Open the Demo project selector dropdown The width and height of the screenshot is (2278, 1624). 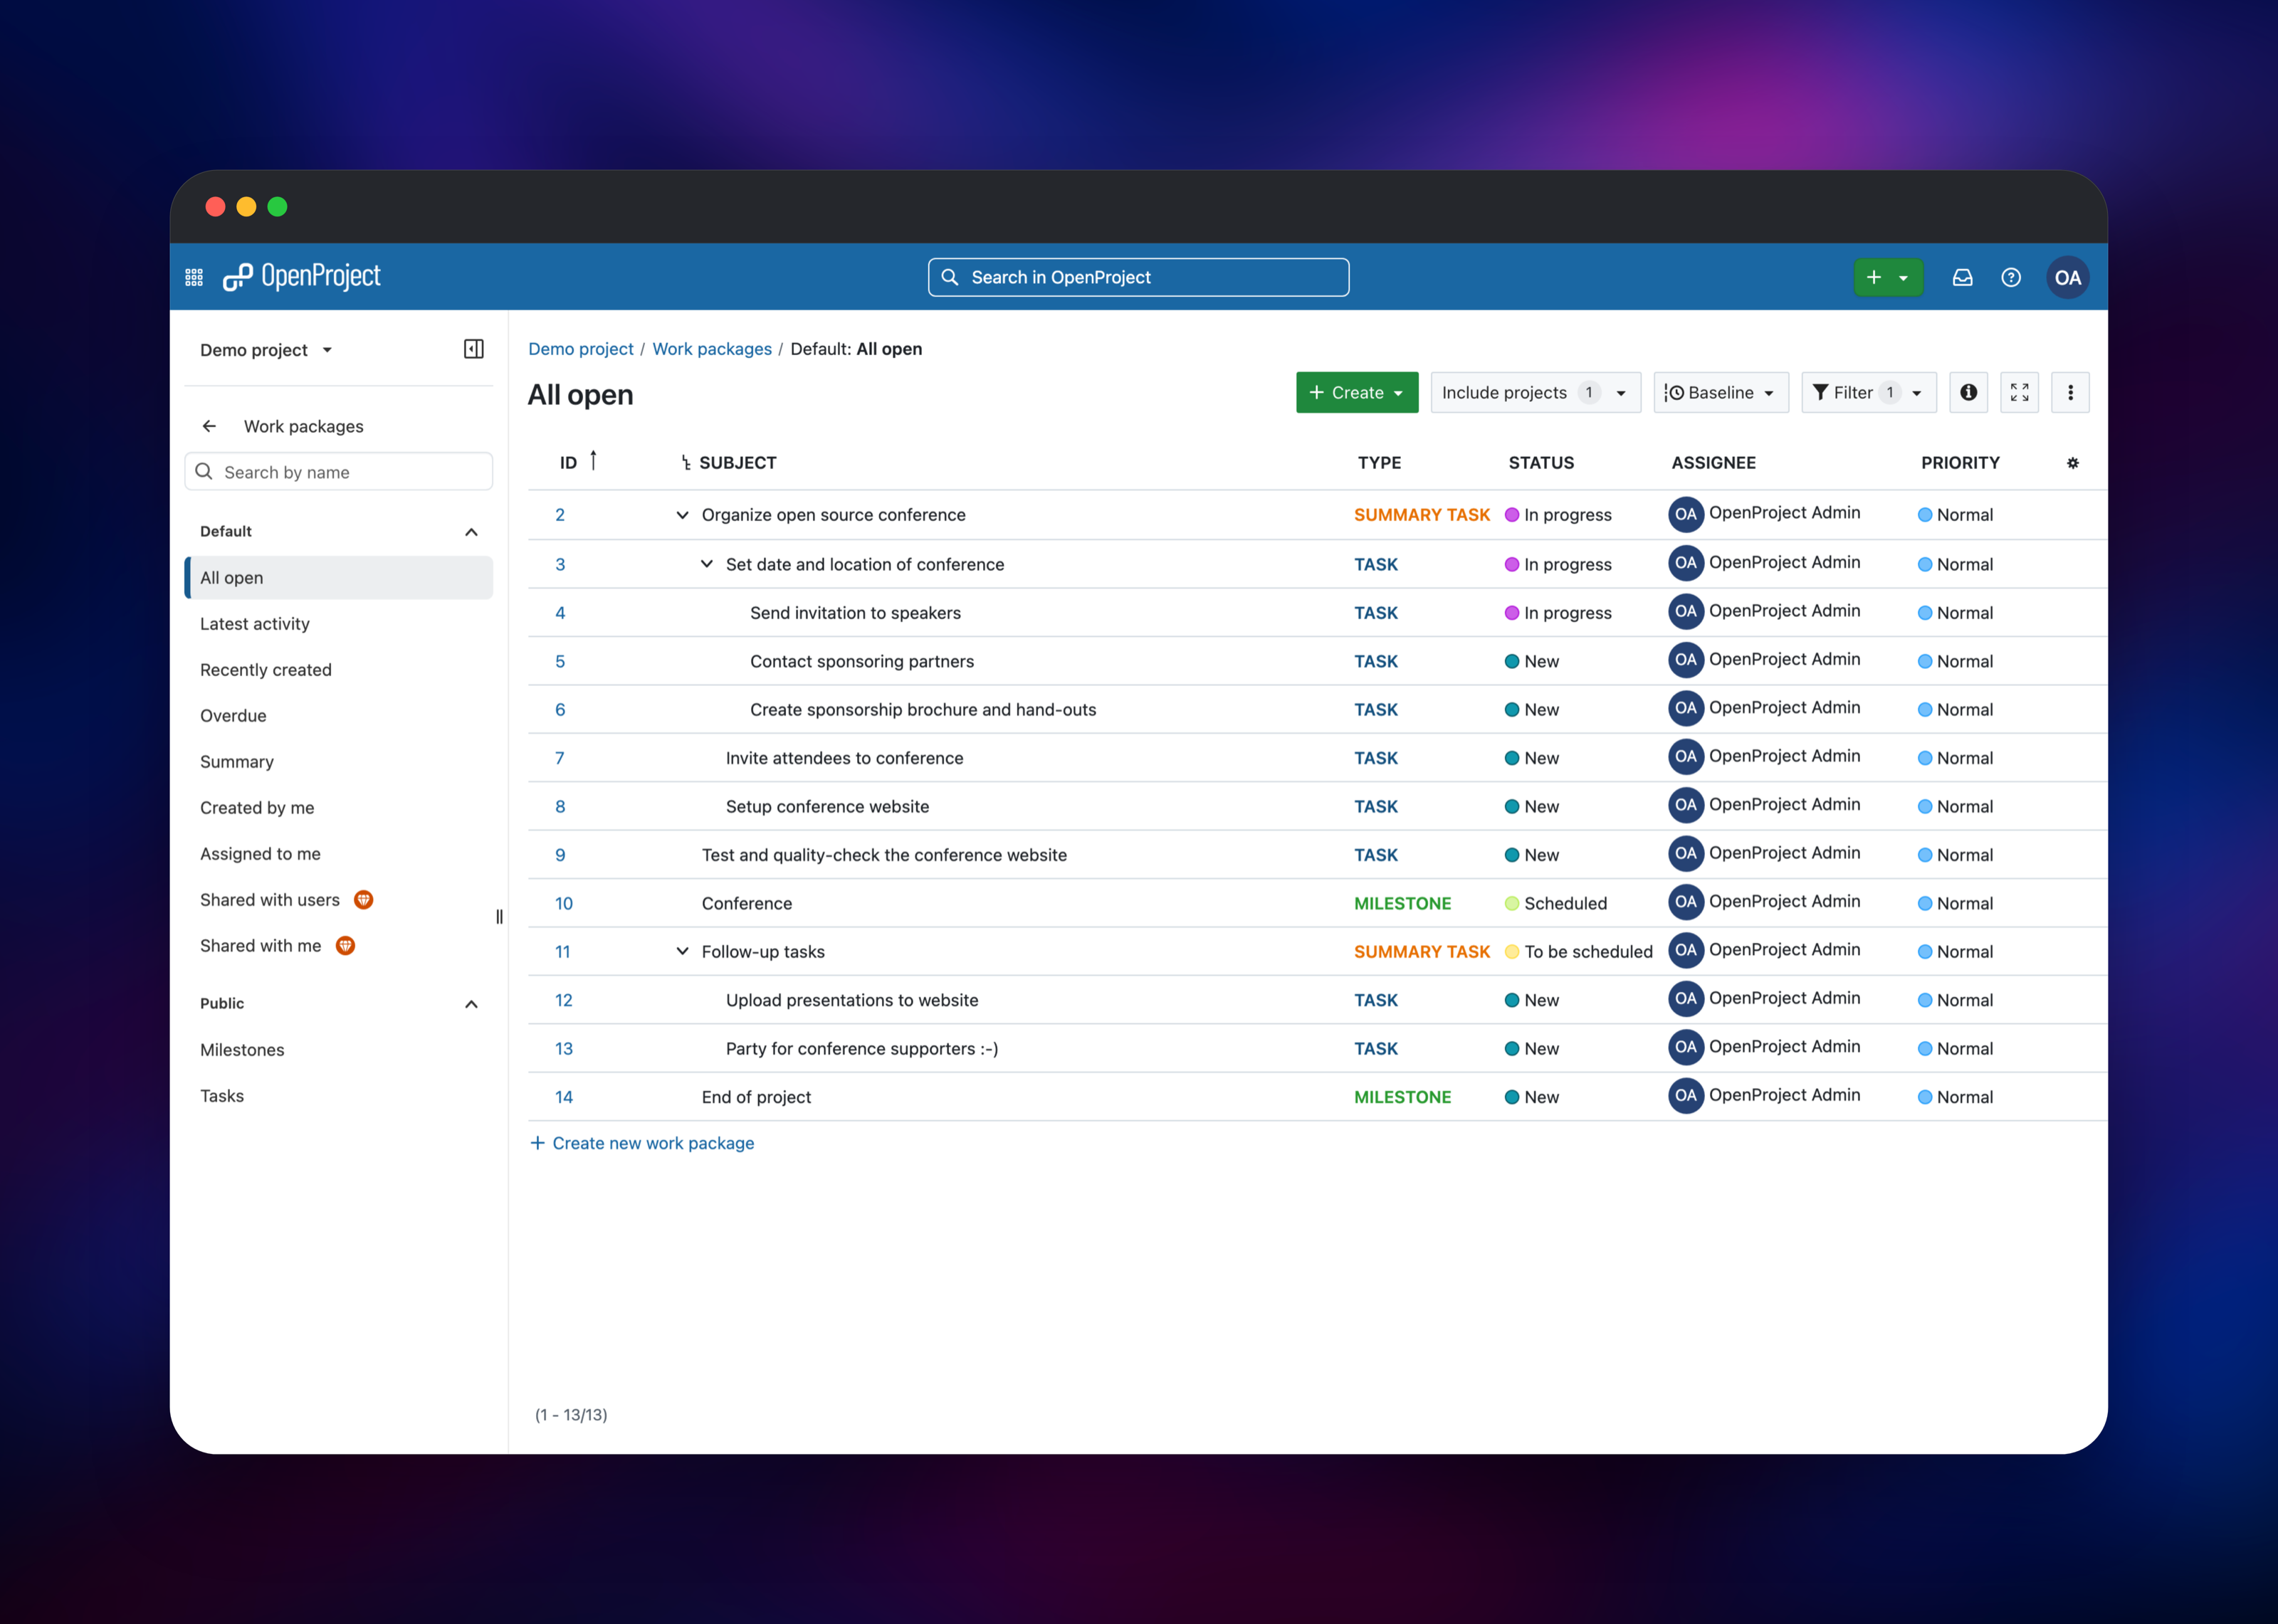(266, 350)
